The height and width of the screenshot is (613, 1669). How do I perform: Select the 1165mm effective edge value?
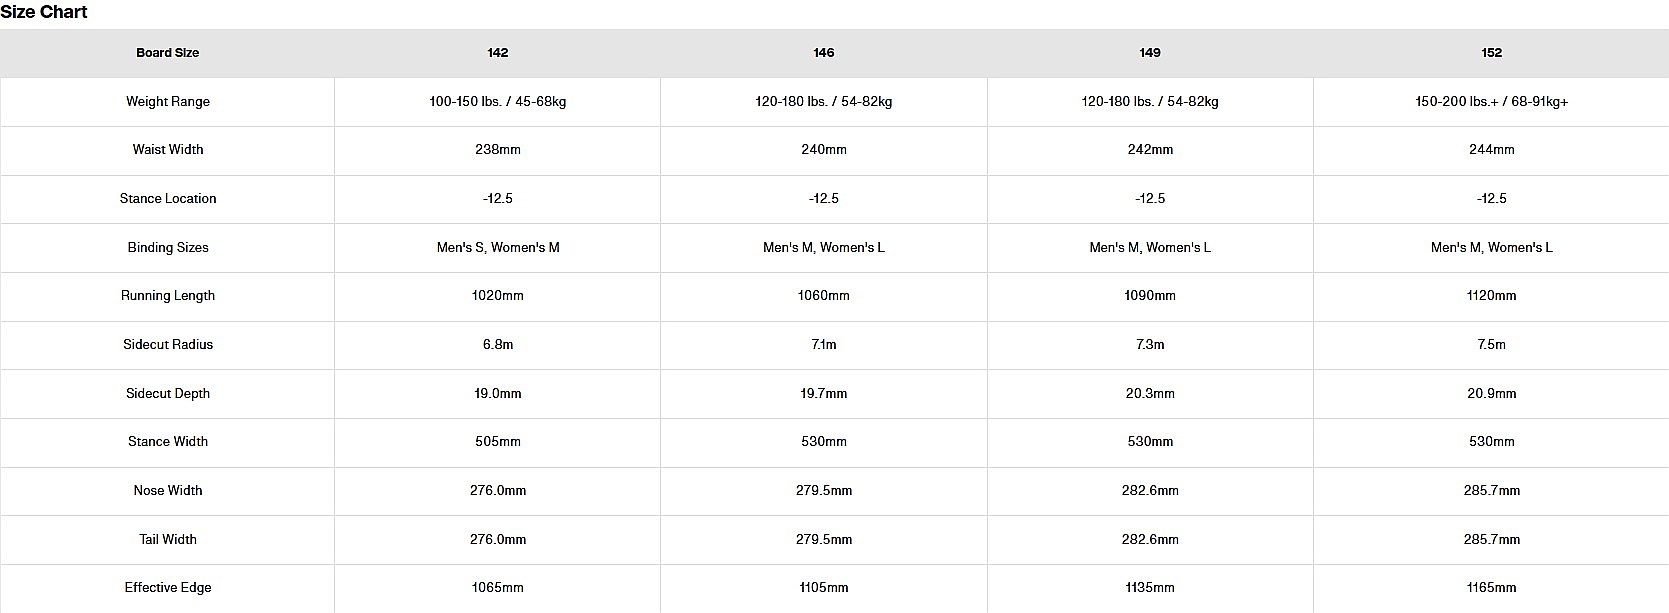coord(1492,588)
